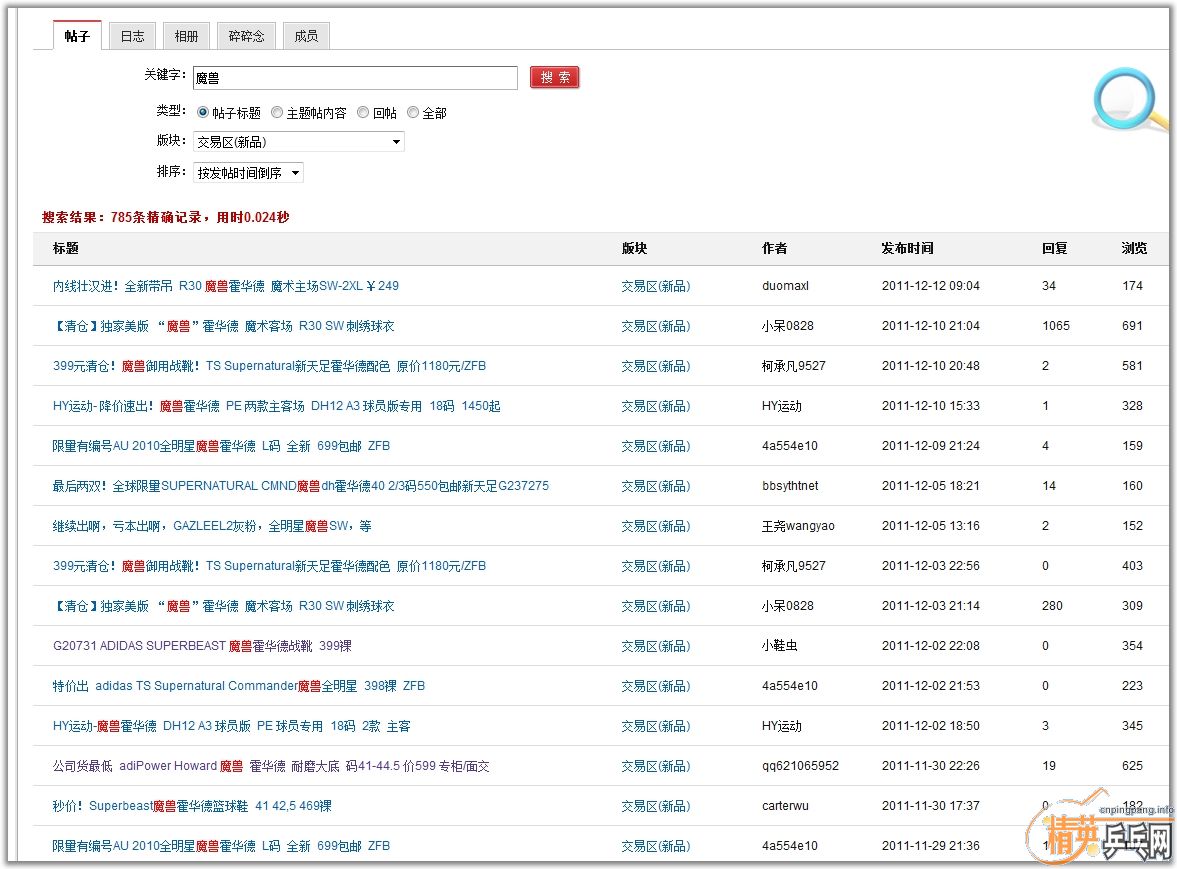This screenshot has width=1177, height=869.
Task: Switch to the 日志 tab
Action: pyautogui.click(x=132, y=36)
